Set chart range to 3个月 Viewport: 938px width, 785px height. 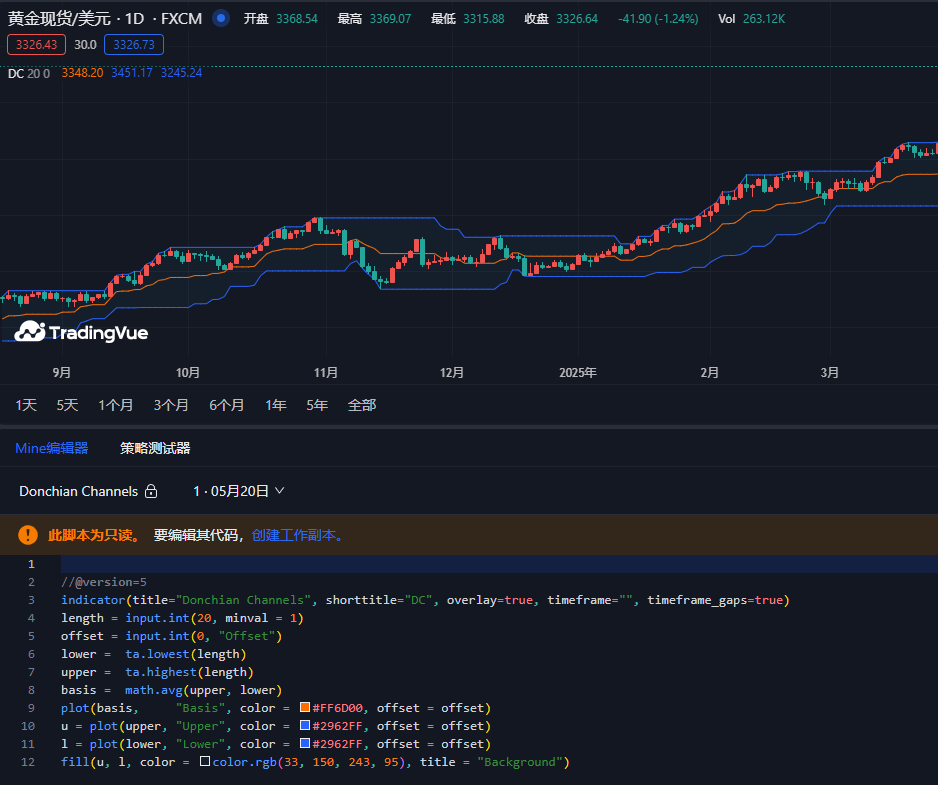[171, 405]
